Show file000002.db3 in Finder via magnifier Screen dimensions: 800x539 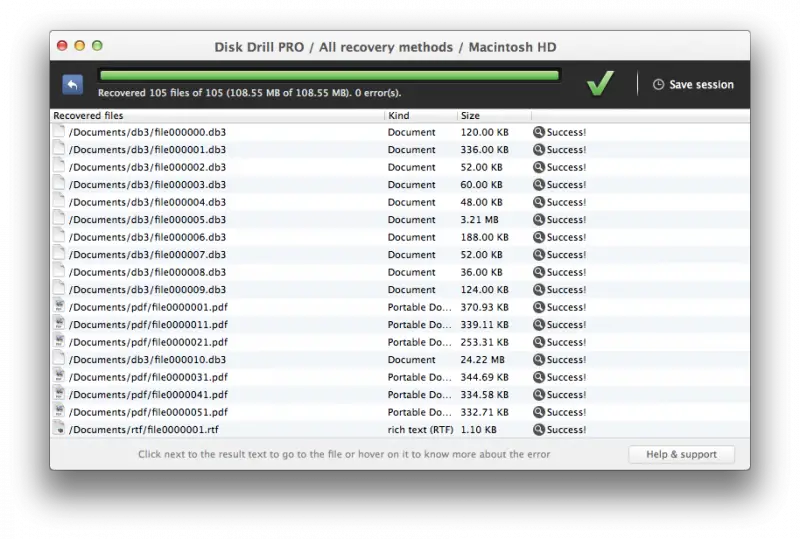[x=538, y=167]
